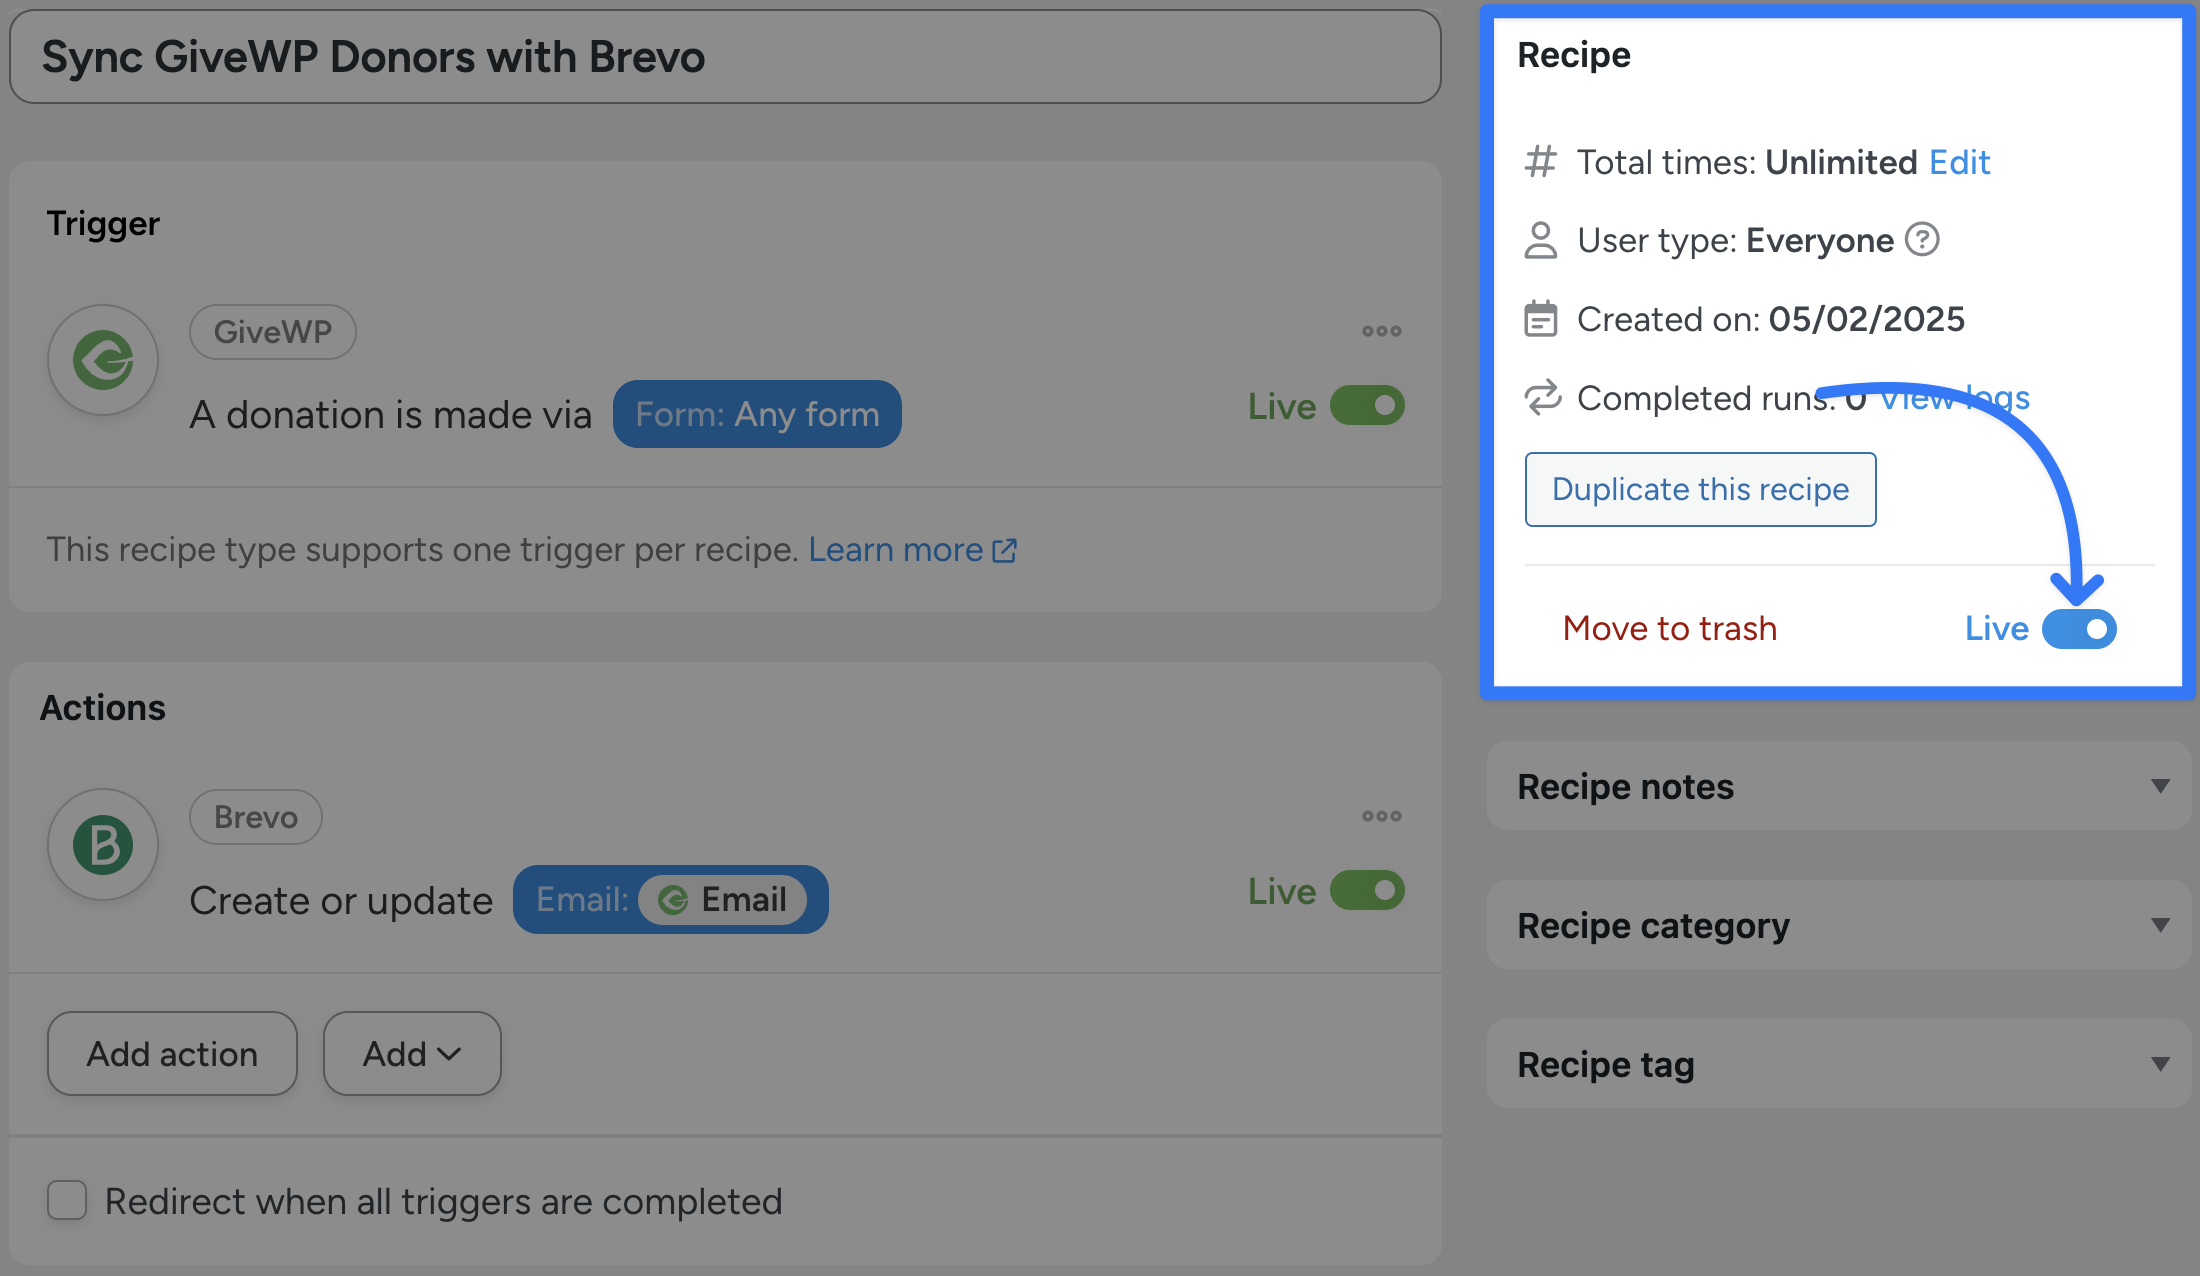The image size is (2200, 1276).
Task: Open the GiveWP trigger three-dot menu
Action: point(1381,331)
